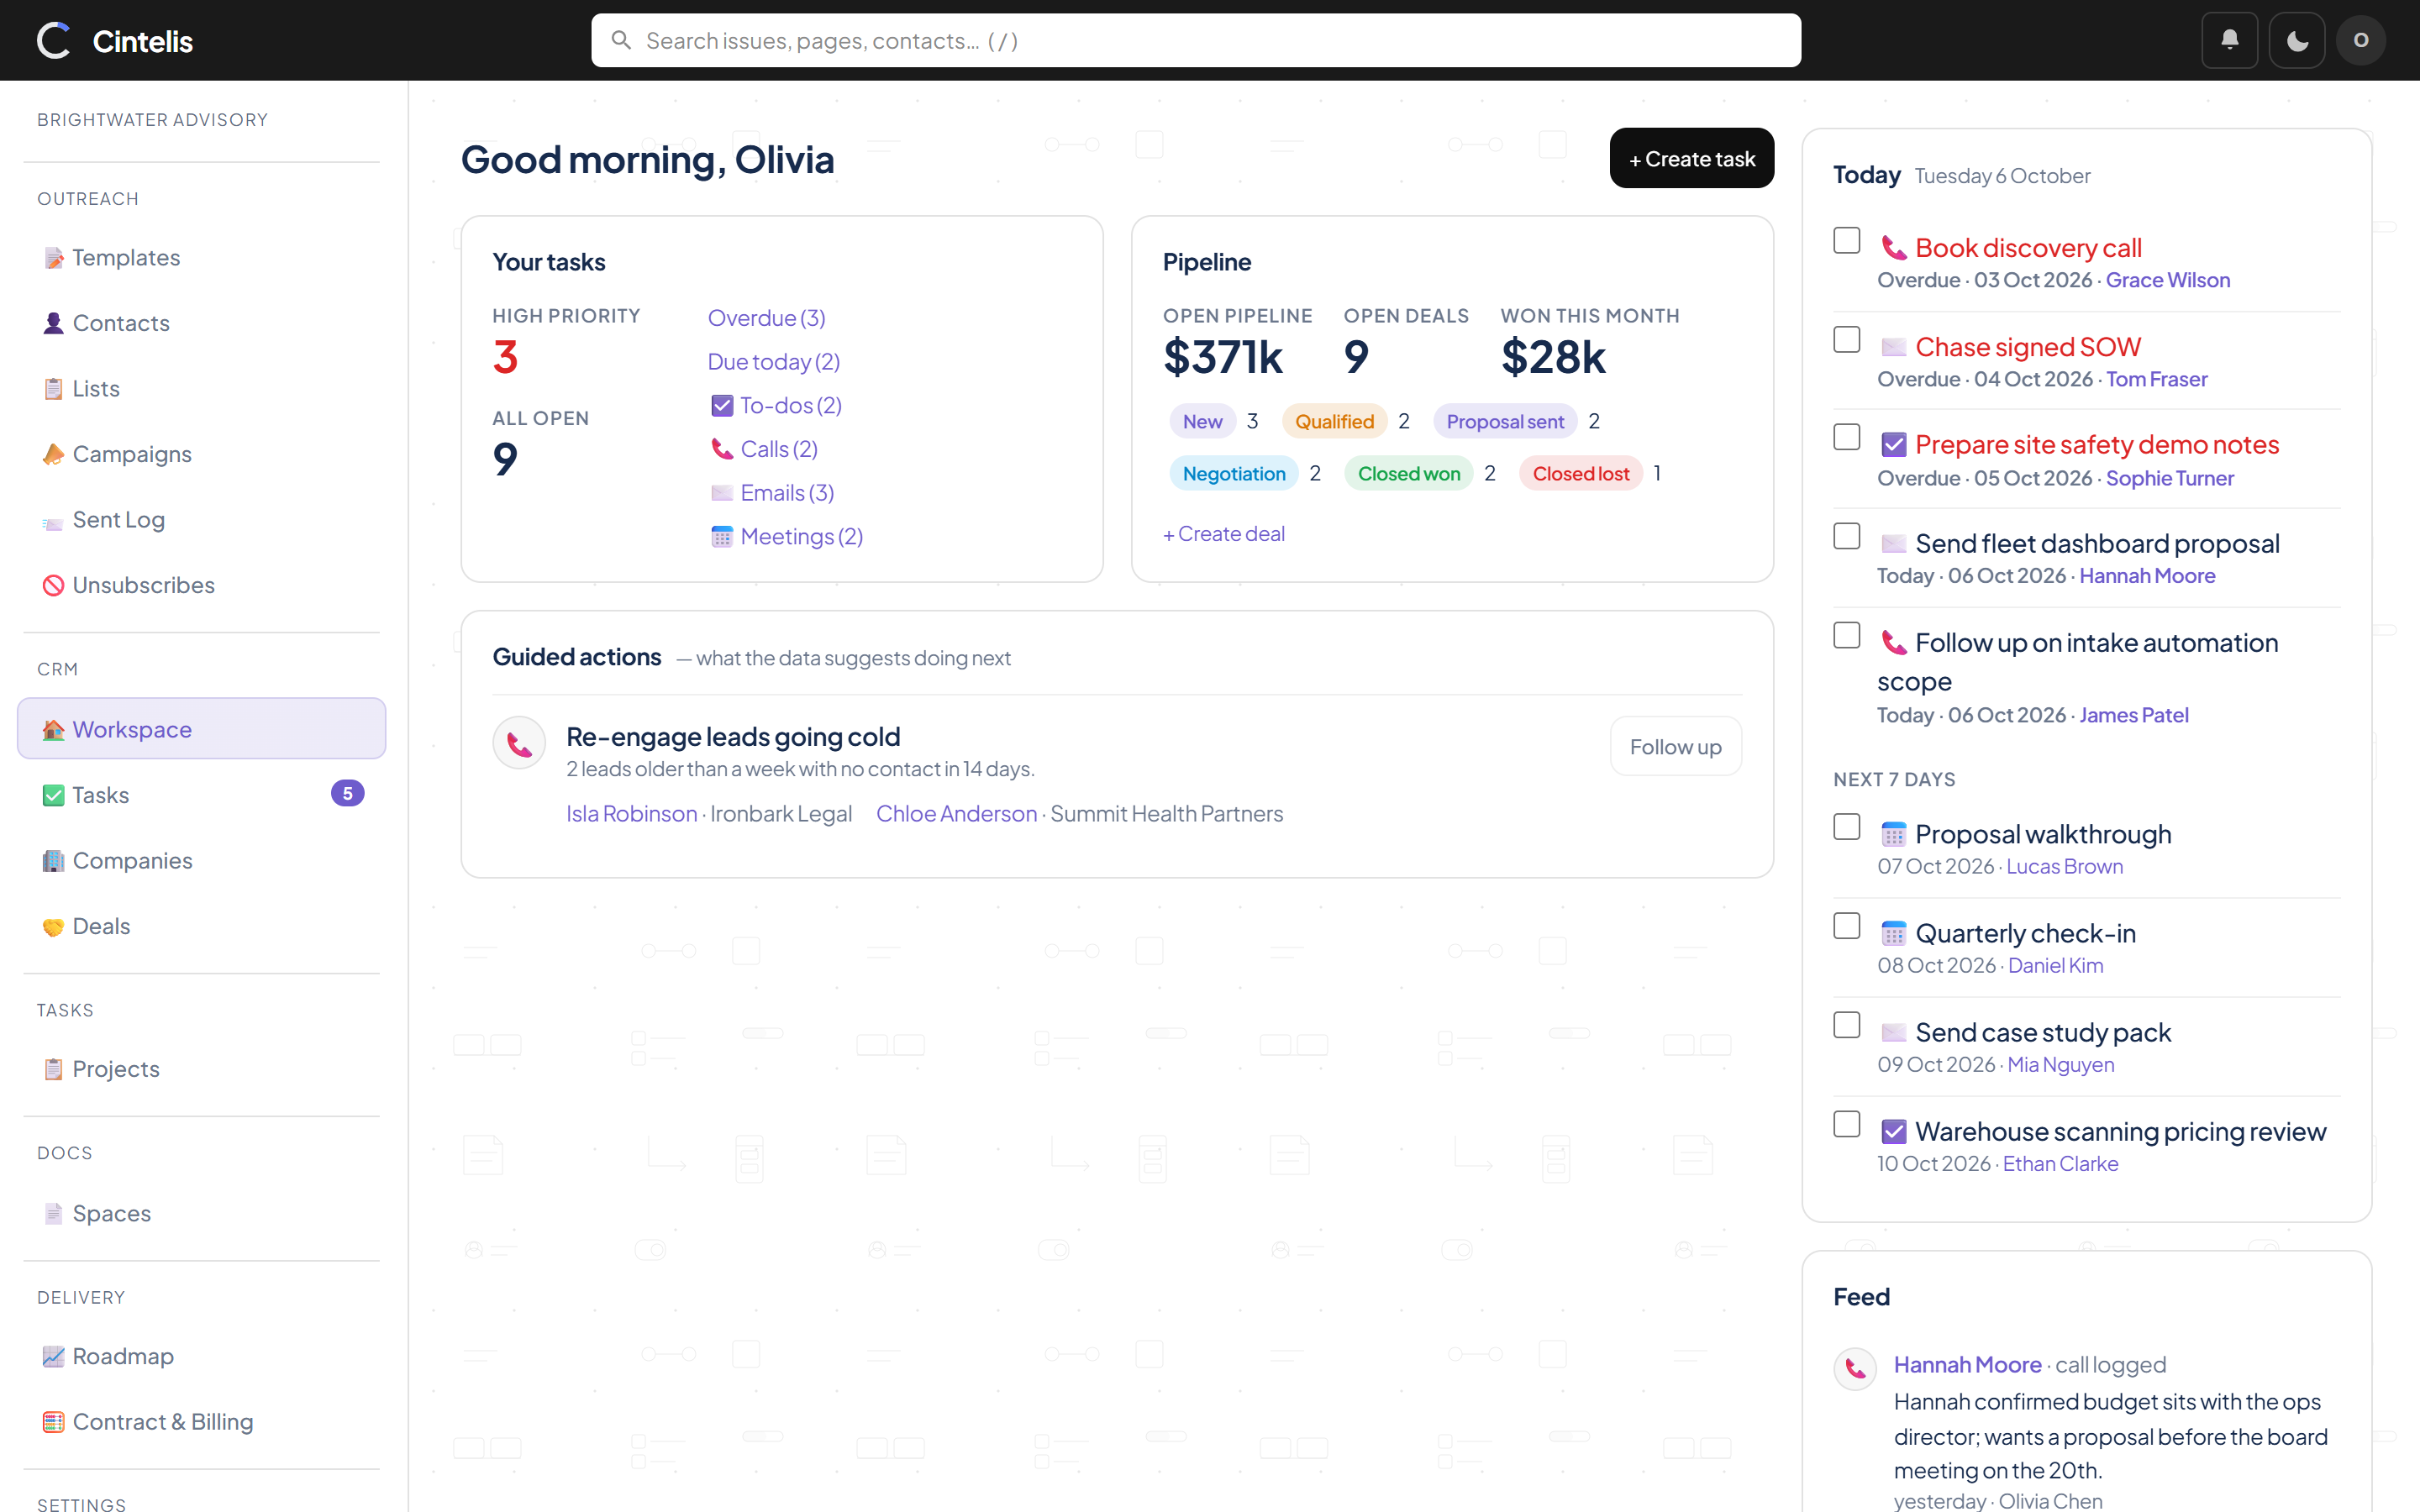Complete Follow up on intake automation scope
The width and height of the screenshot is (2420, 1512).
point(1846,636)
